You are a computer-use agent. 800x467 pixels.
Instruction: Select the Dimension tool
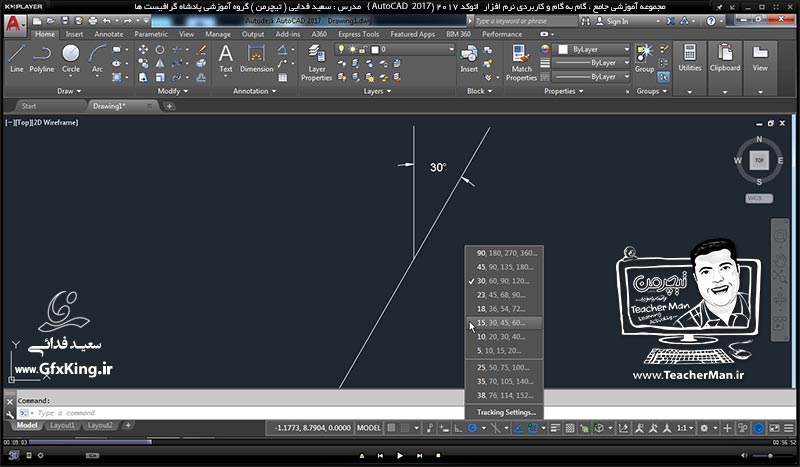257,59
